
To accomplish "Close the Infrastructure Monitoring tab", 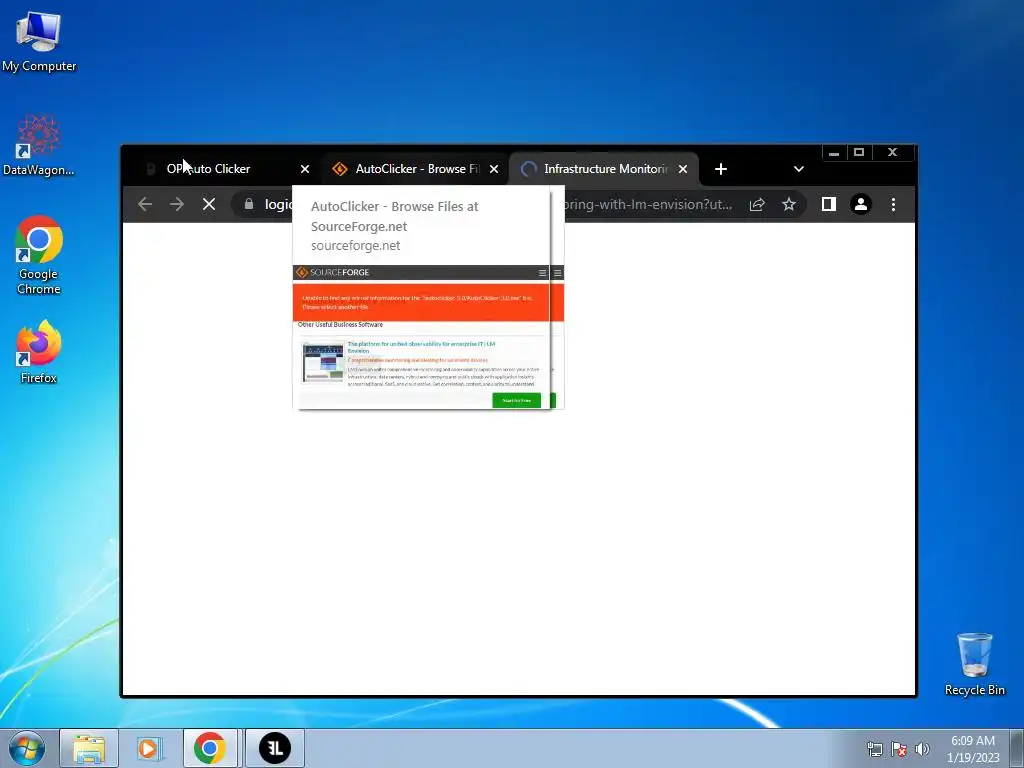I will pos(683,169).
